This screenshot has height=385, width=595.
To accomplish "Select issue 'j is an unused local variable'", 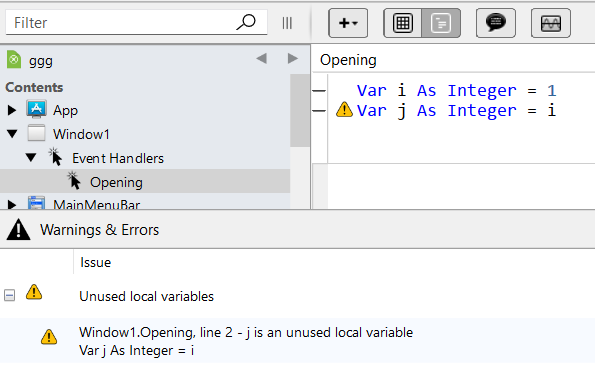I will tap(246, 332).
